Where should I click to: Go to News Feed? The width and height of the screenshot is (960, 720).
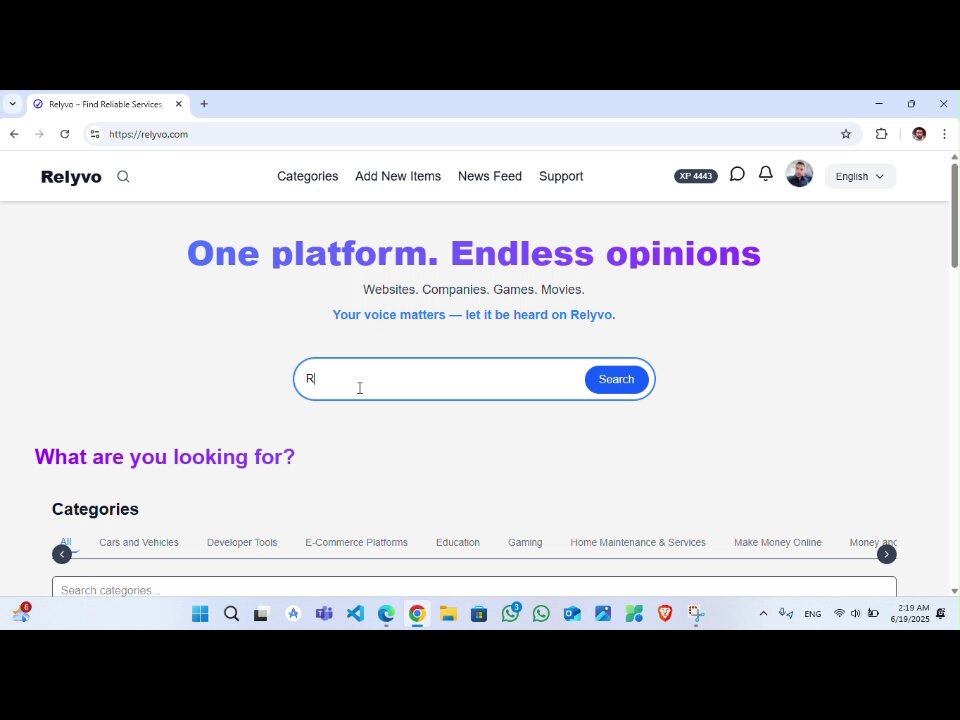(x=490, y=176)
